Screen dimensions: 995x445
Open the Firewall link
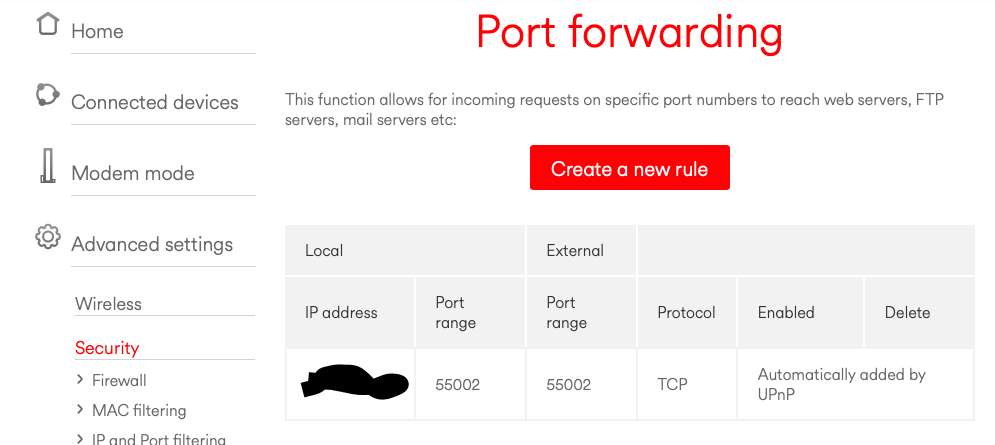pyautogui.click(x=119, y=380)
